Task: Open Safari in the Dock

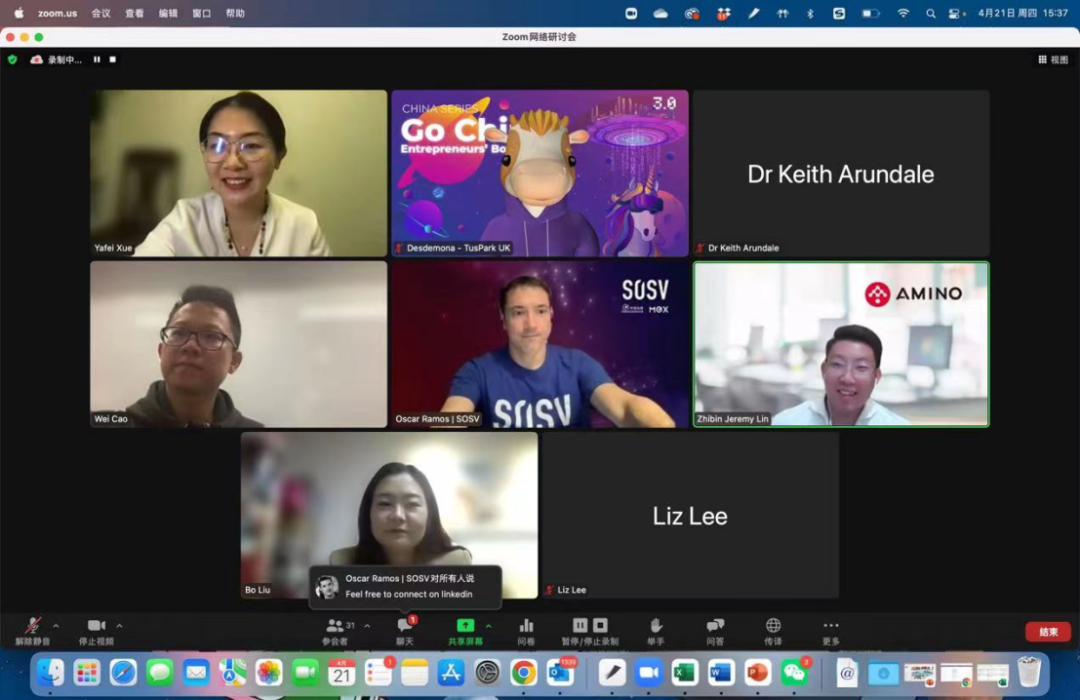Action: 123,672
